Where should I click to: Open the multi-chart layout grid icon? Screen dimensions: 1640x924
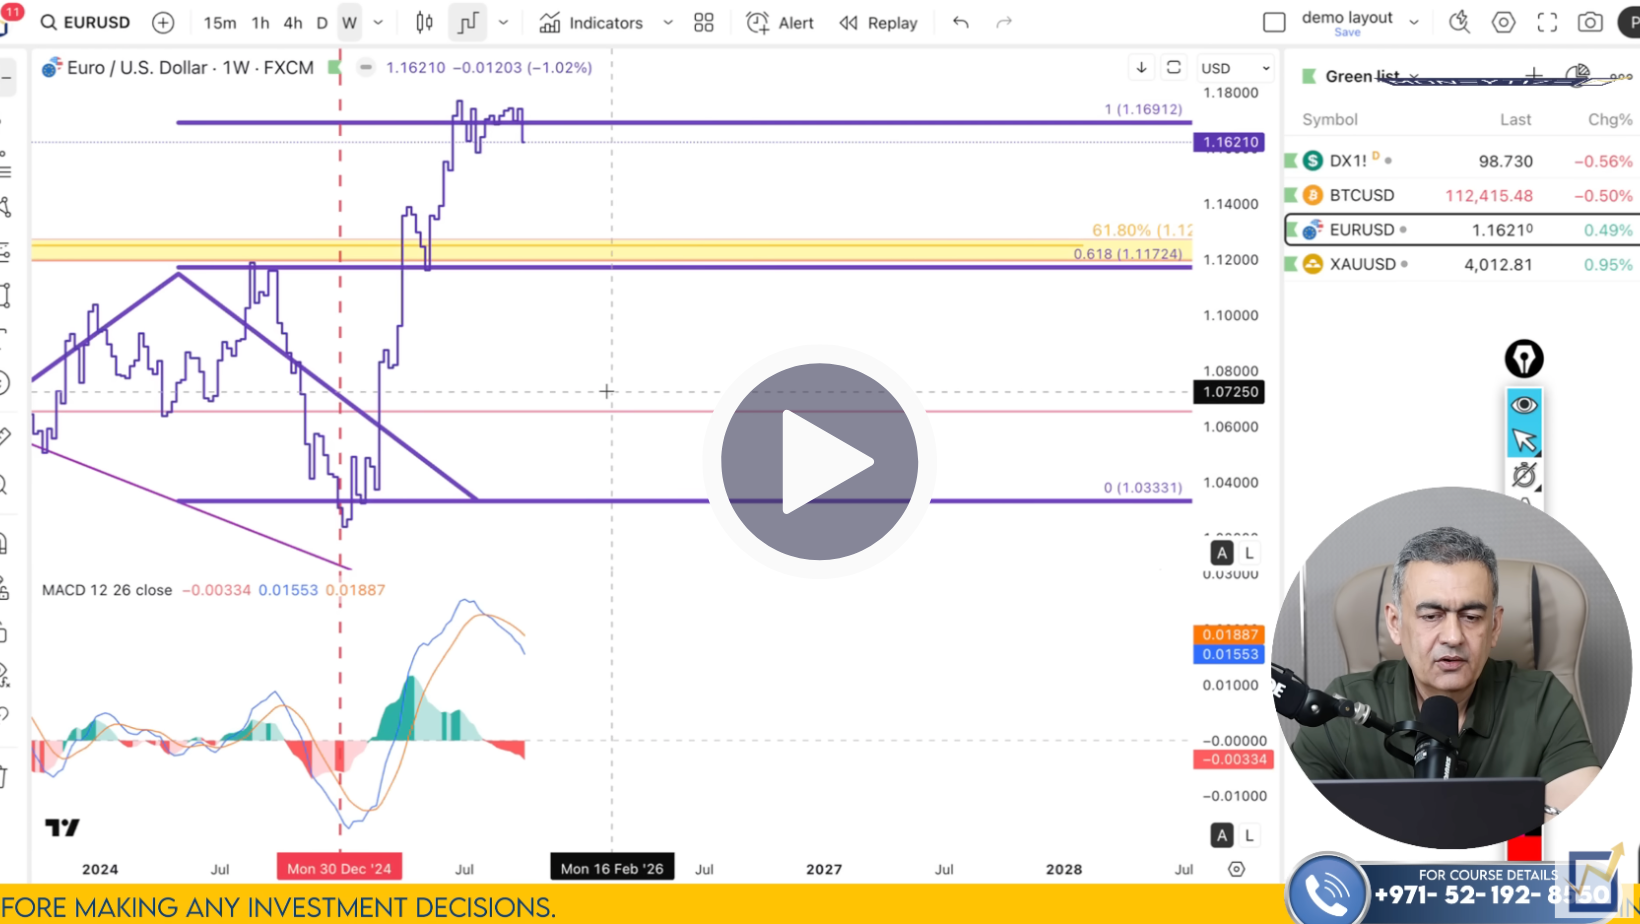pos(703,22)
